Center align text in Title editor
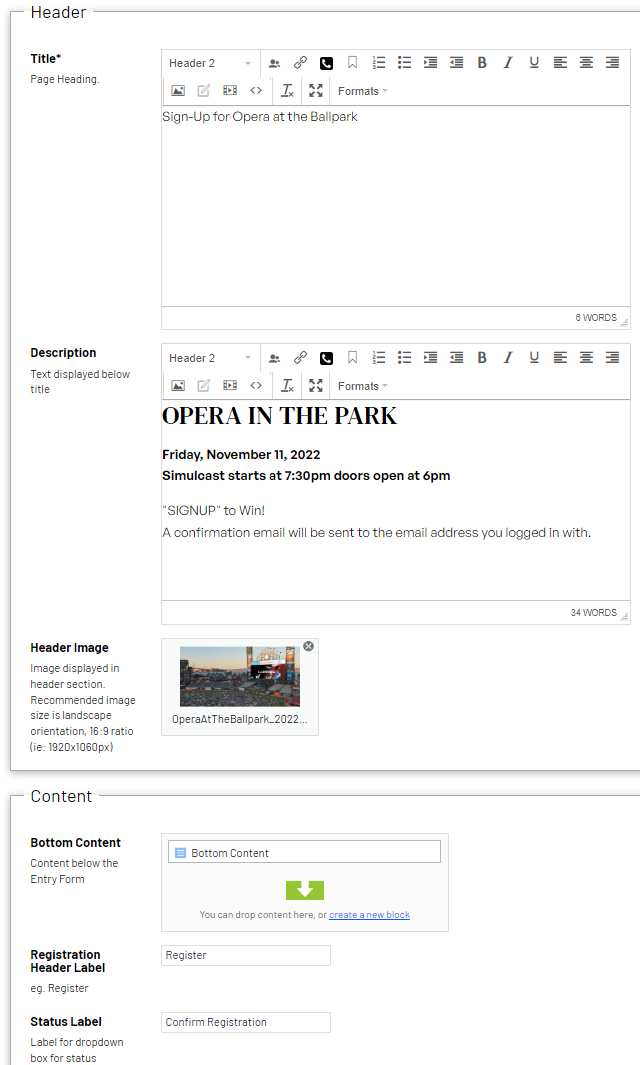Viewport: 640px width, 1065px height. [x=586, y=63]
